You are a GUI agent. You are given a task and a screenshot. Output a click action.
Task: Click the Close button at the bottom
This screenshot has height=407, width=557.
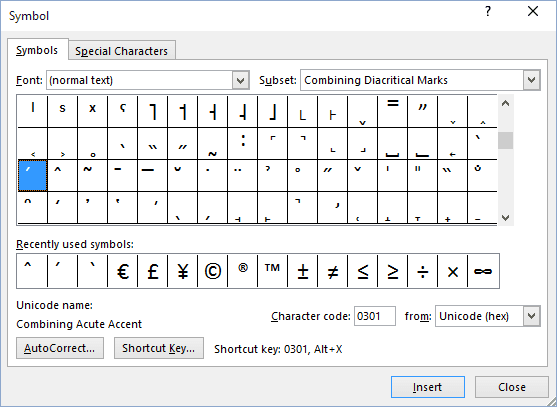(x=512, y=387)
